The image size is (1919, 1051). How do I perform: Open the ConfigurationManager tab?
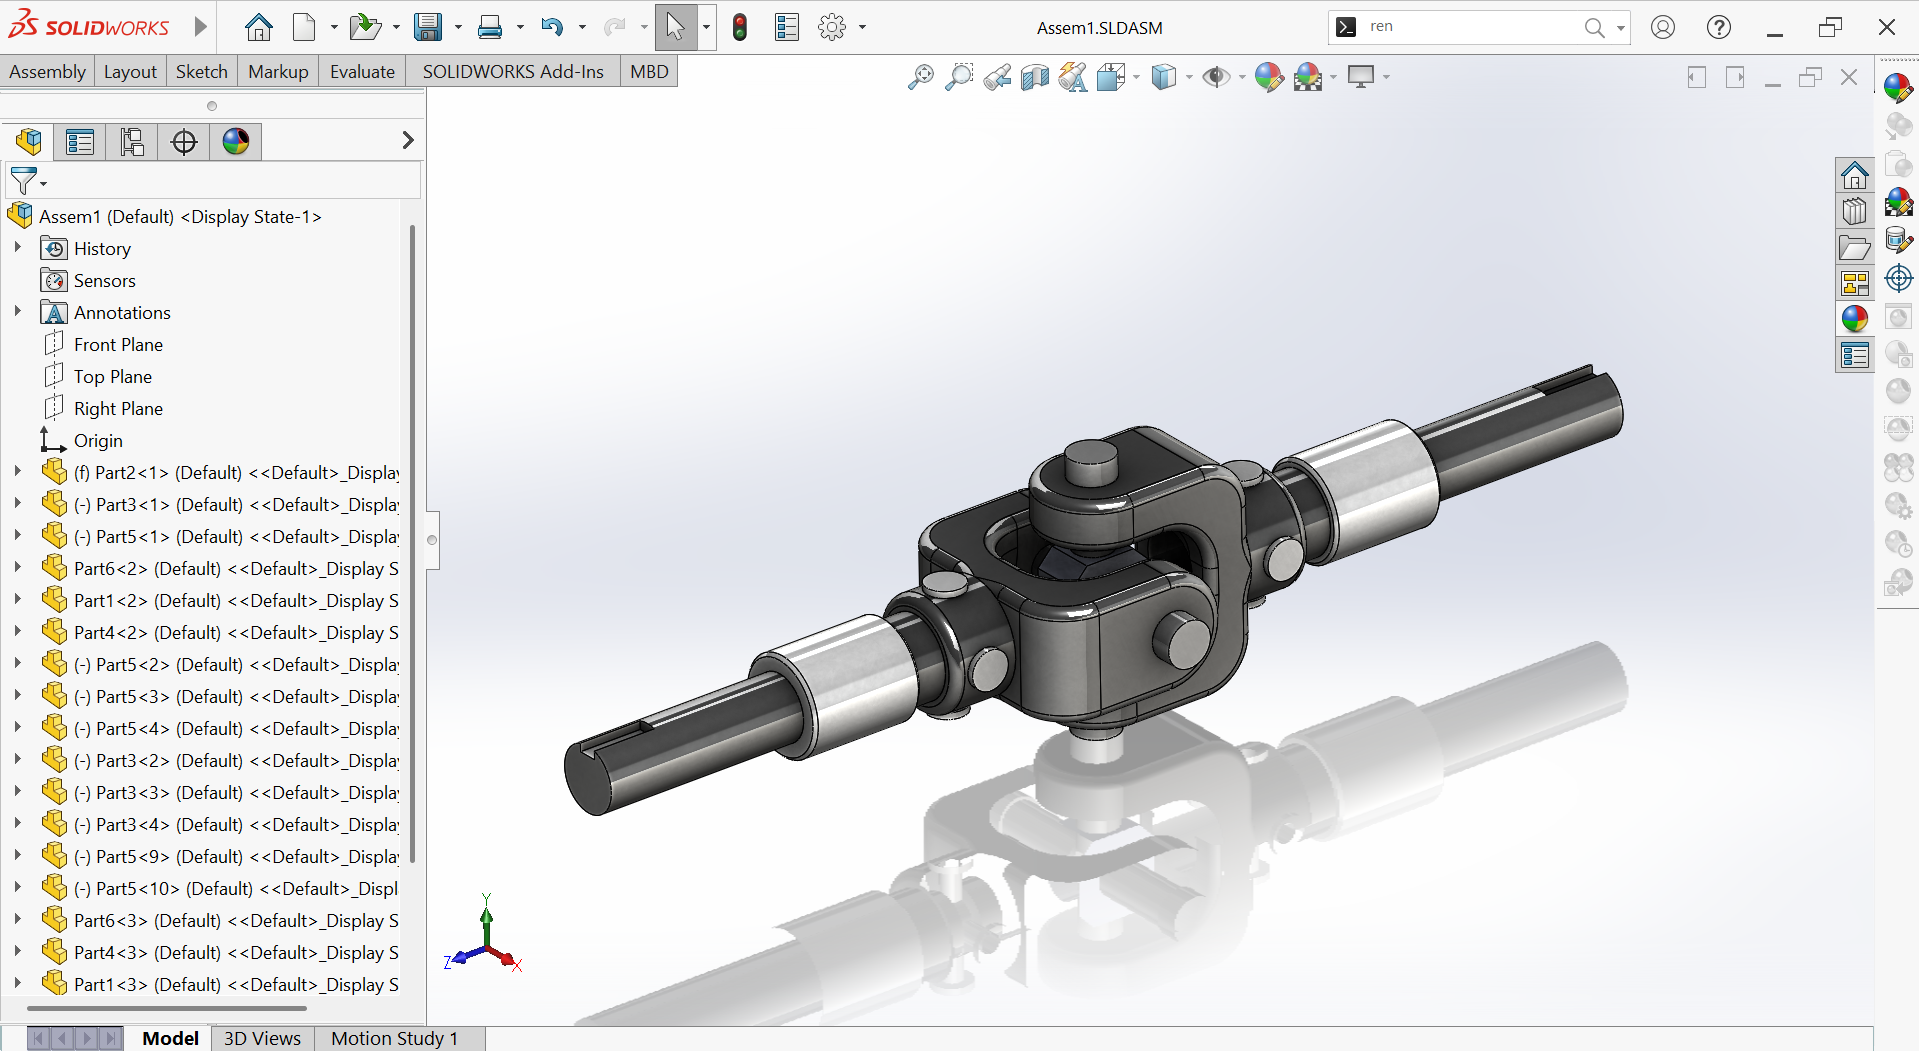pyautogui.click(x=132, y=142)
